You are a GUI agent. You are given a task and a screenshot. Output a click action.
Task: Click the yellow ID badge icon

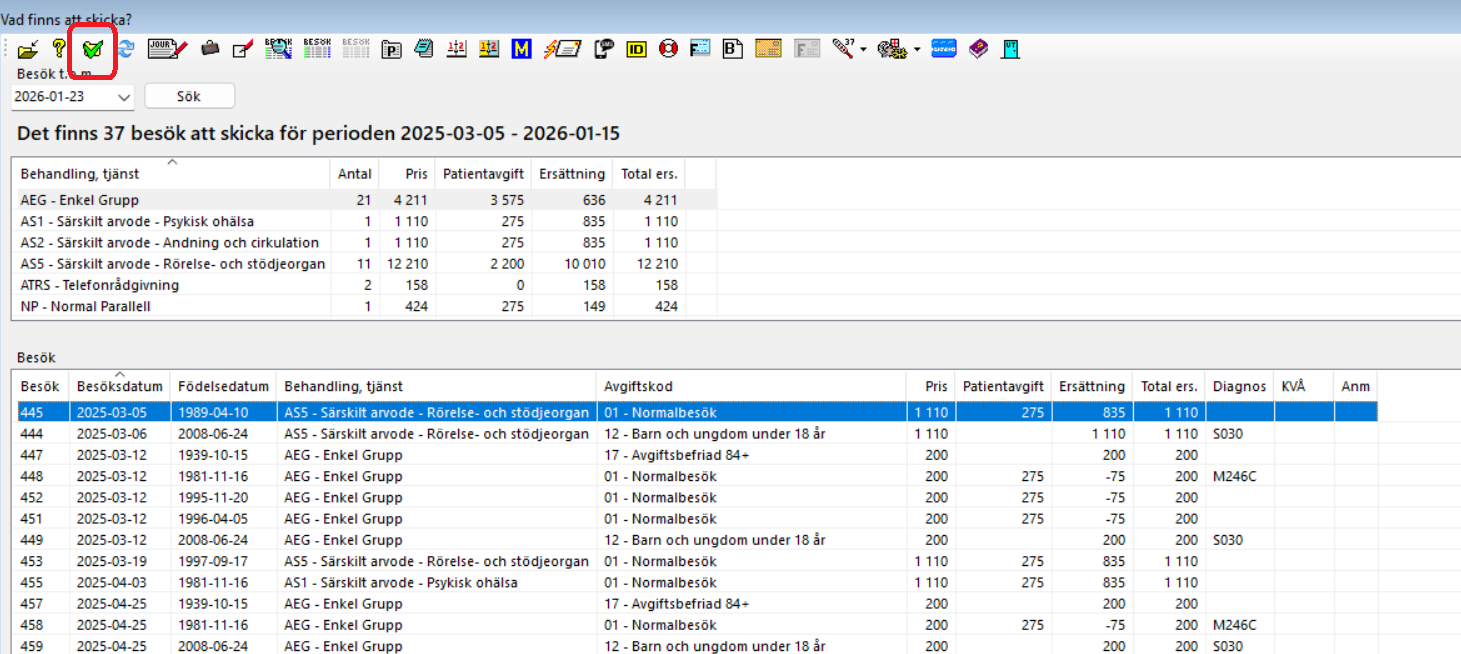tap(636, 48)
